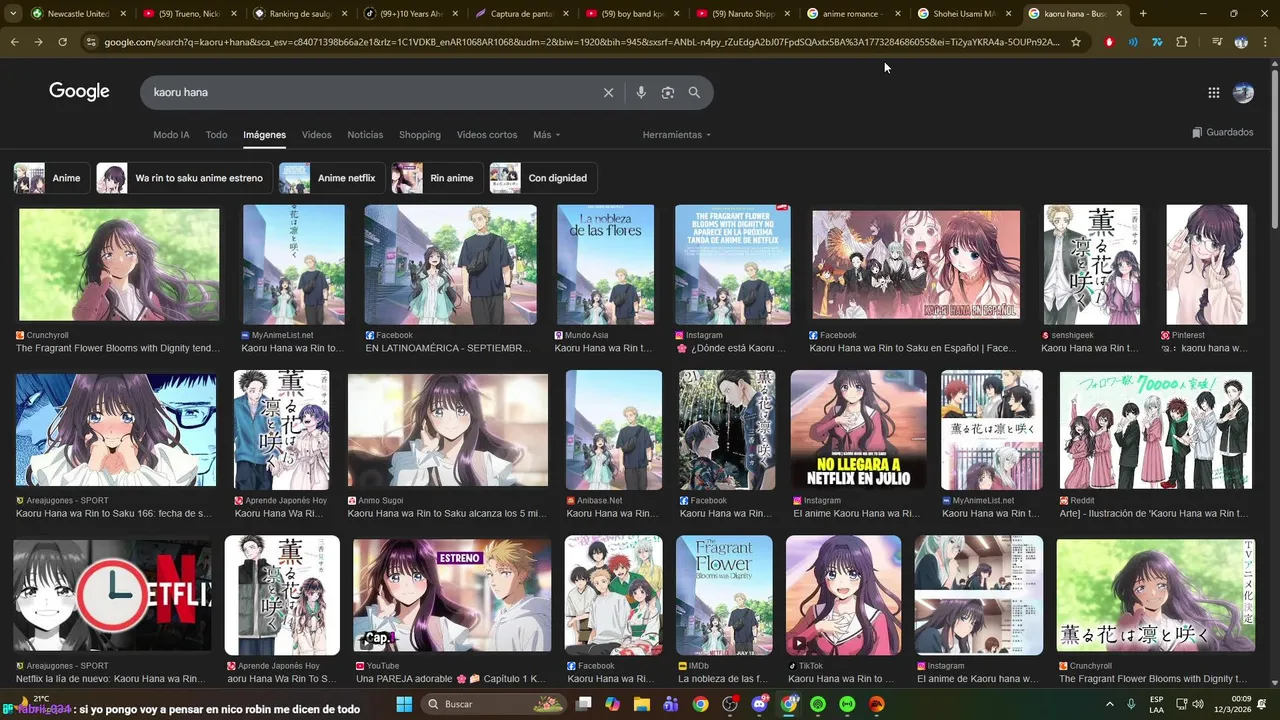The width and height of the screenshot is (1280, 720).
Task: Open the Guardados saved items link
Action: 1222,132
